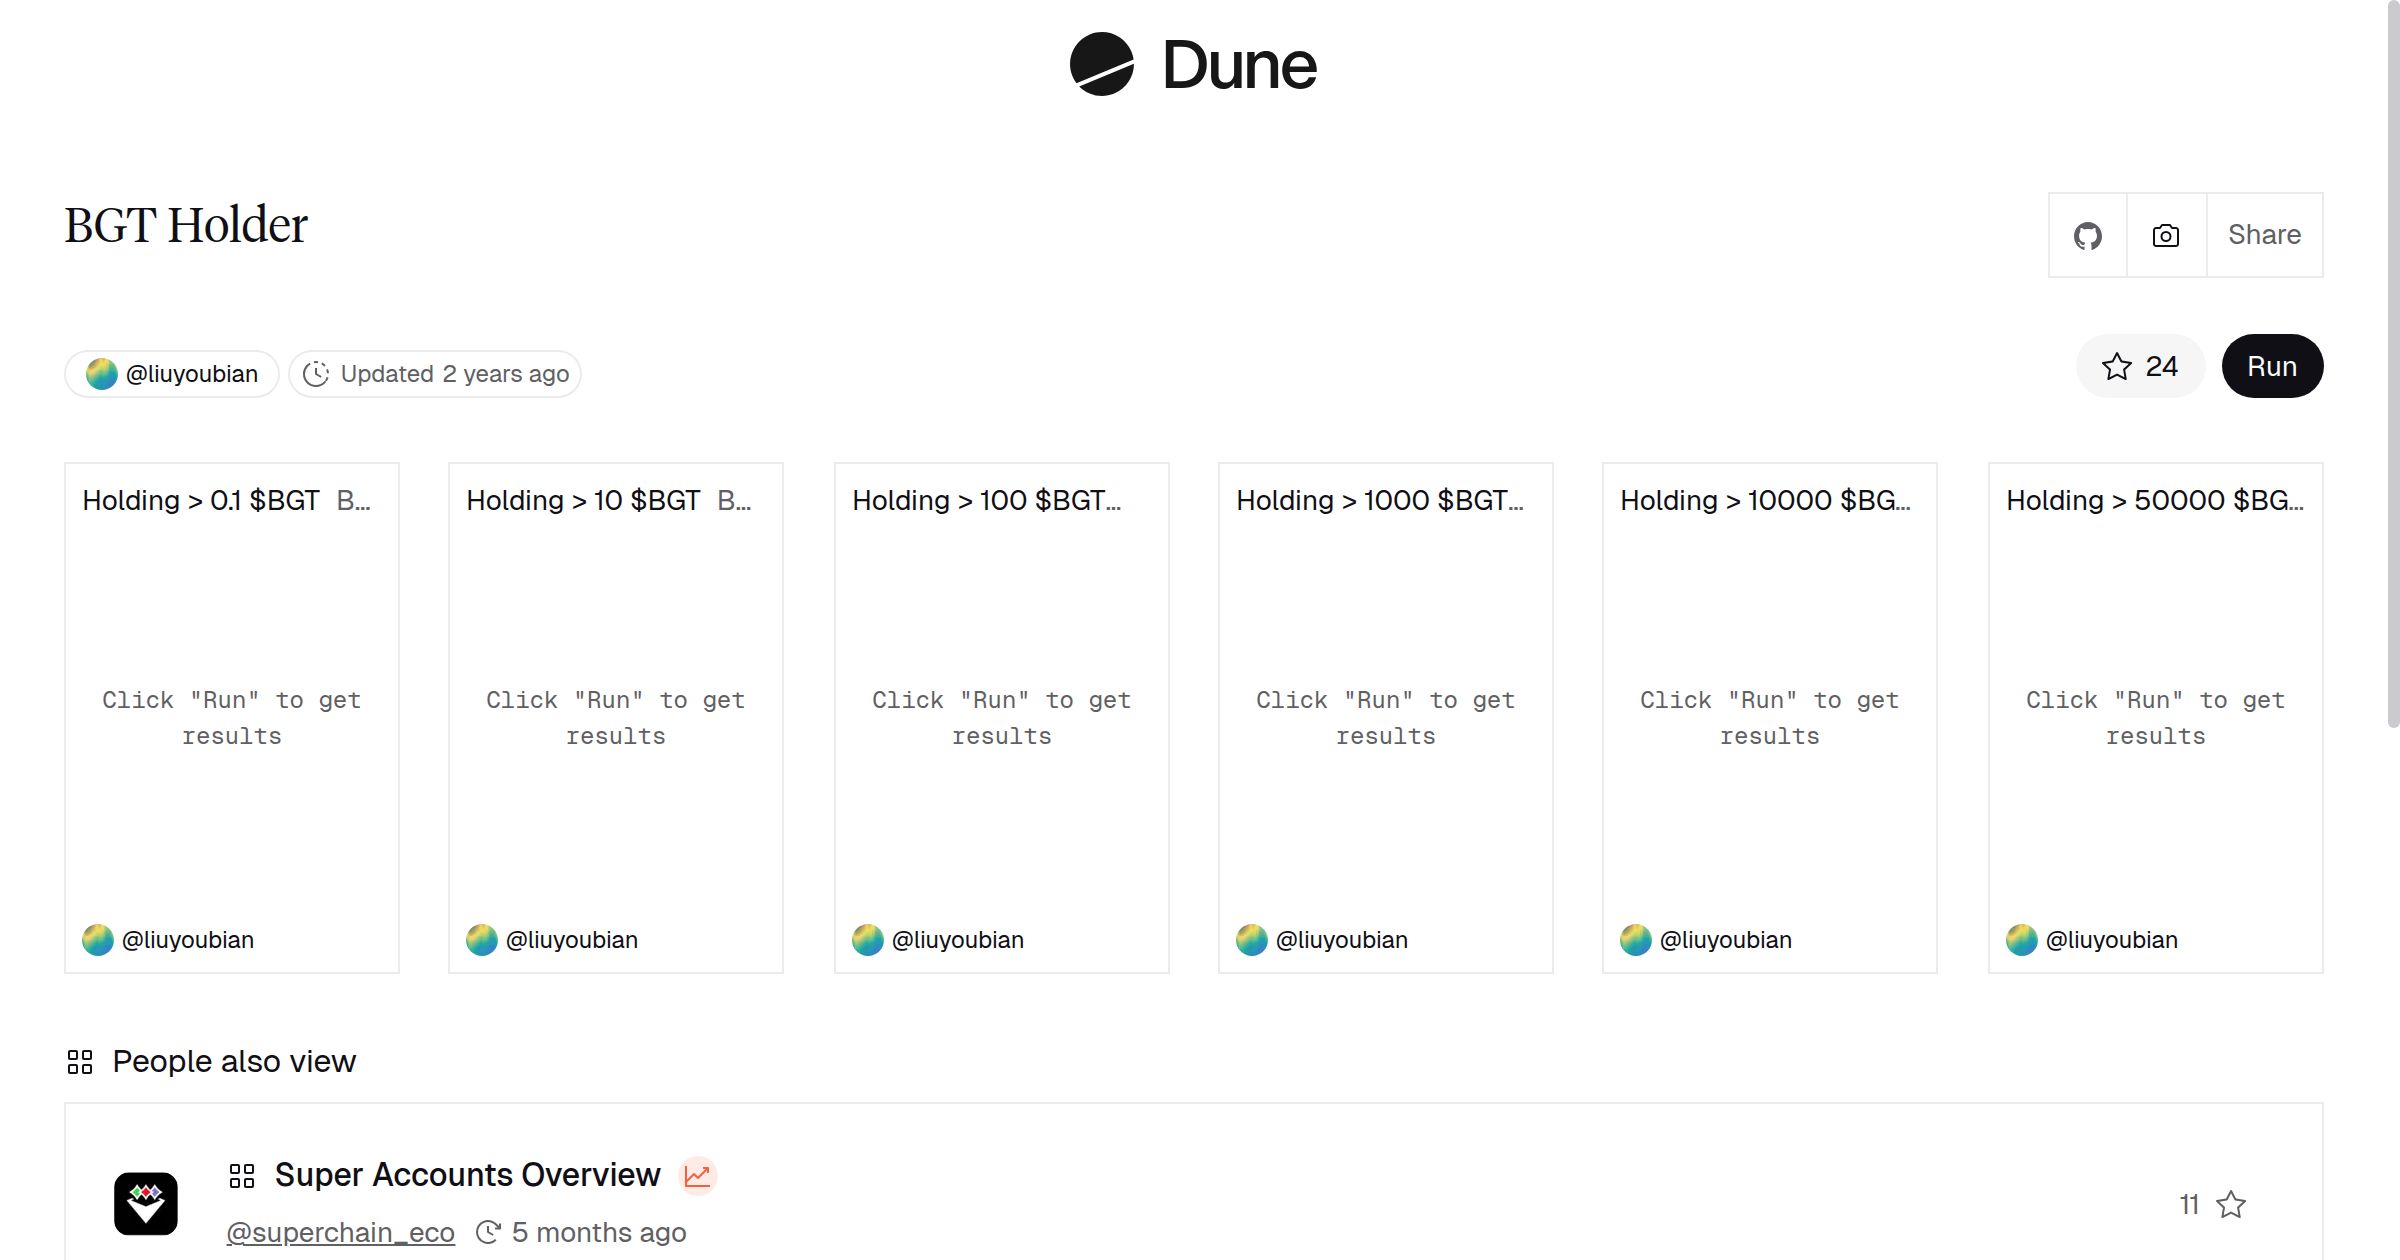Screen dimensions: 2400x1260
Task: Open Super Accounts Overview dashboard link
Action: pyautogui.click(x=467, y=1175)
